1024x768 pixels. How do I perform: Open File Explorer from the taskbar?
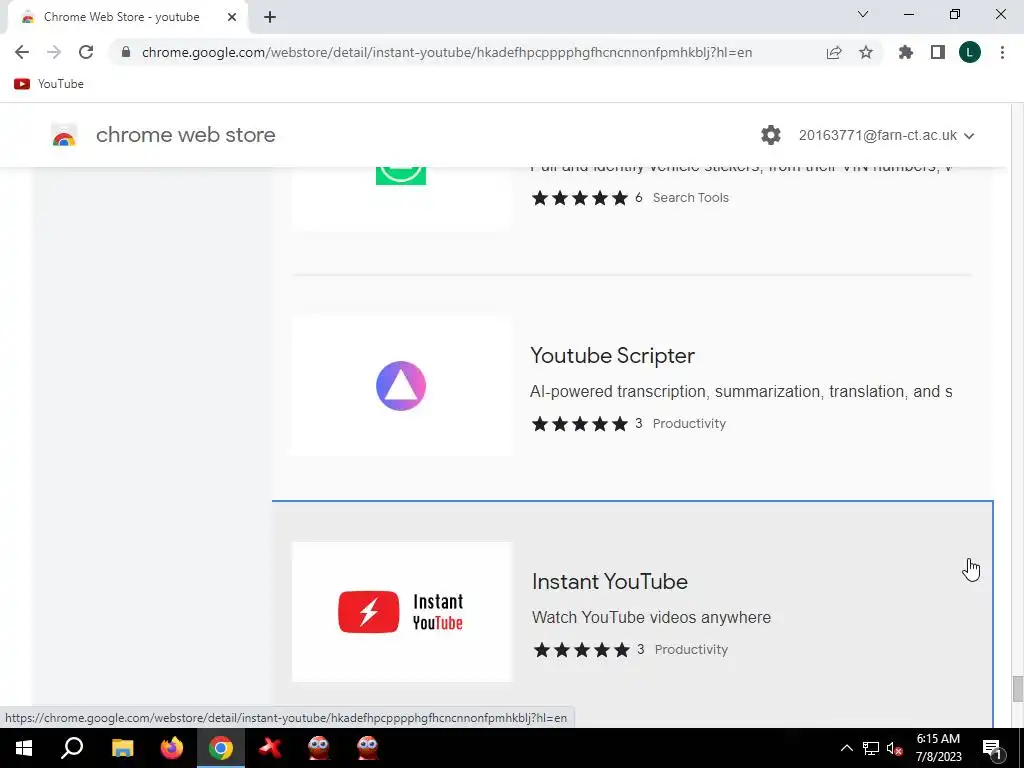(x=122, y=748)
